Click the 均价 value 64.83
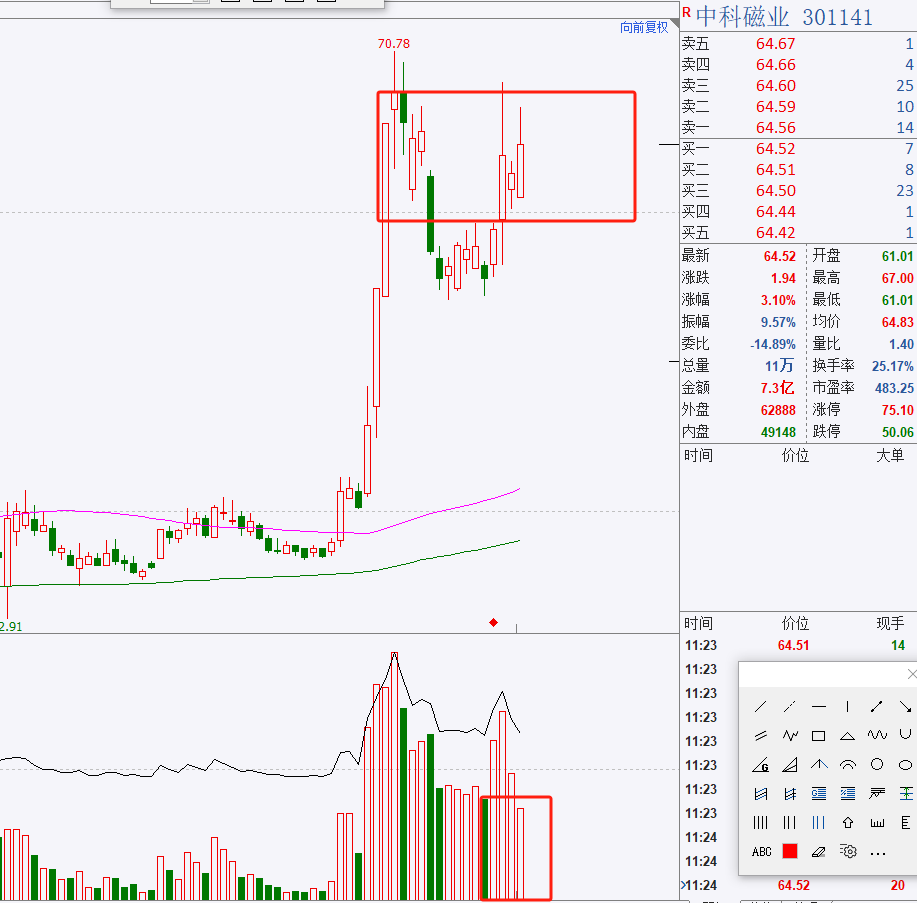 pos(898,322)
